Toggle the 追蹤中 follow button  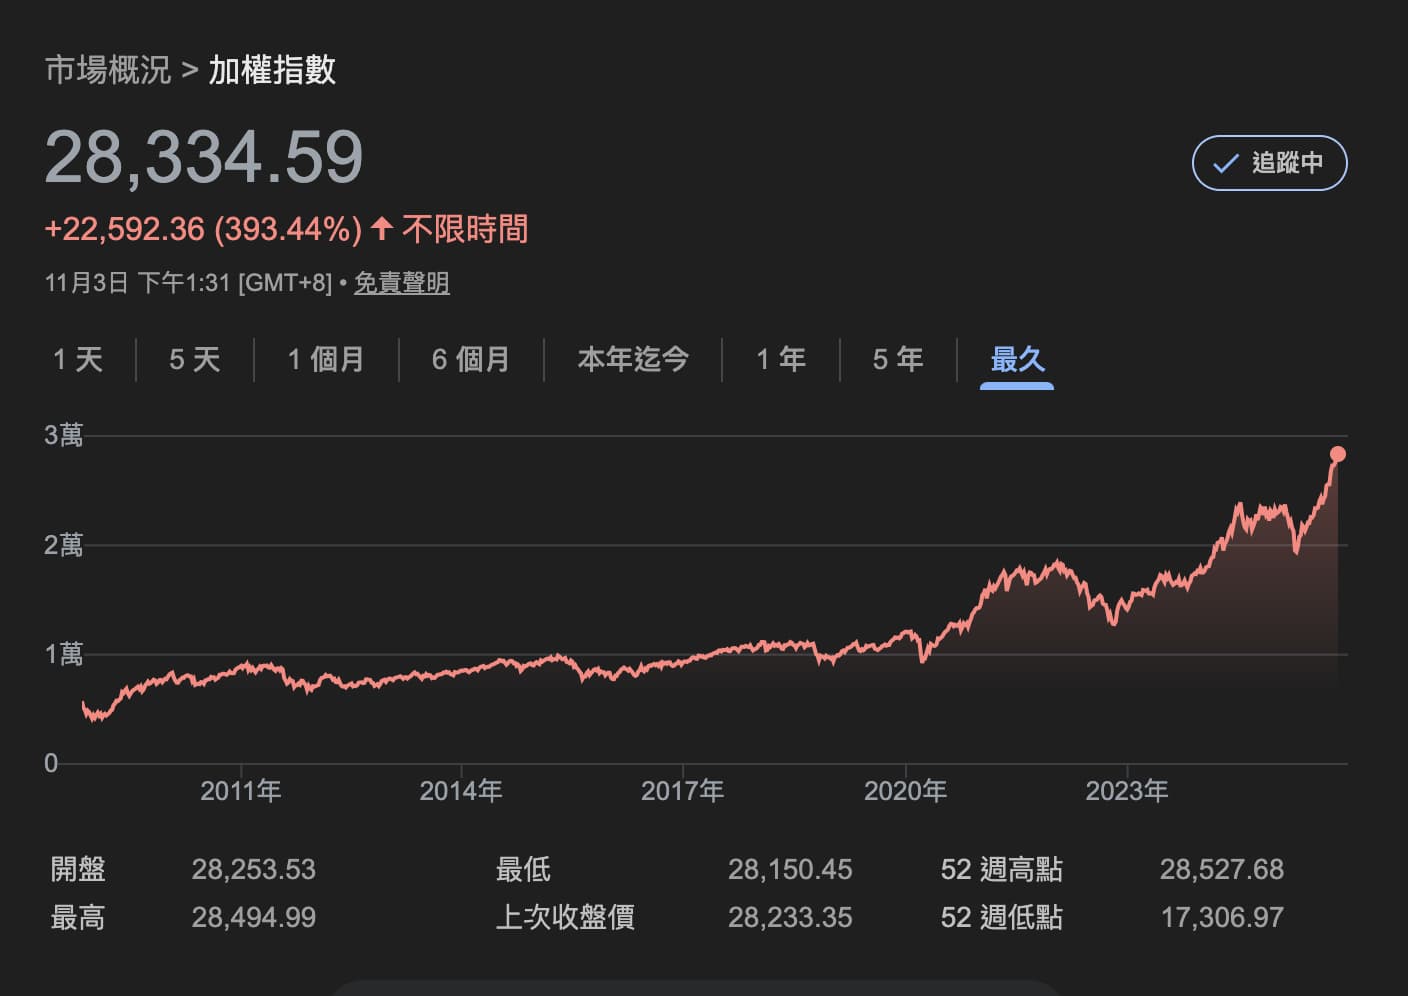pos(1269,163)
